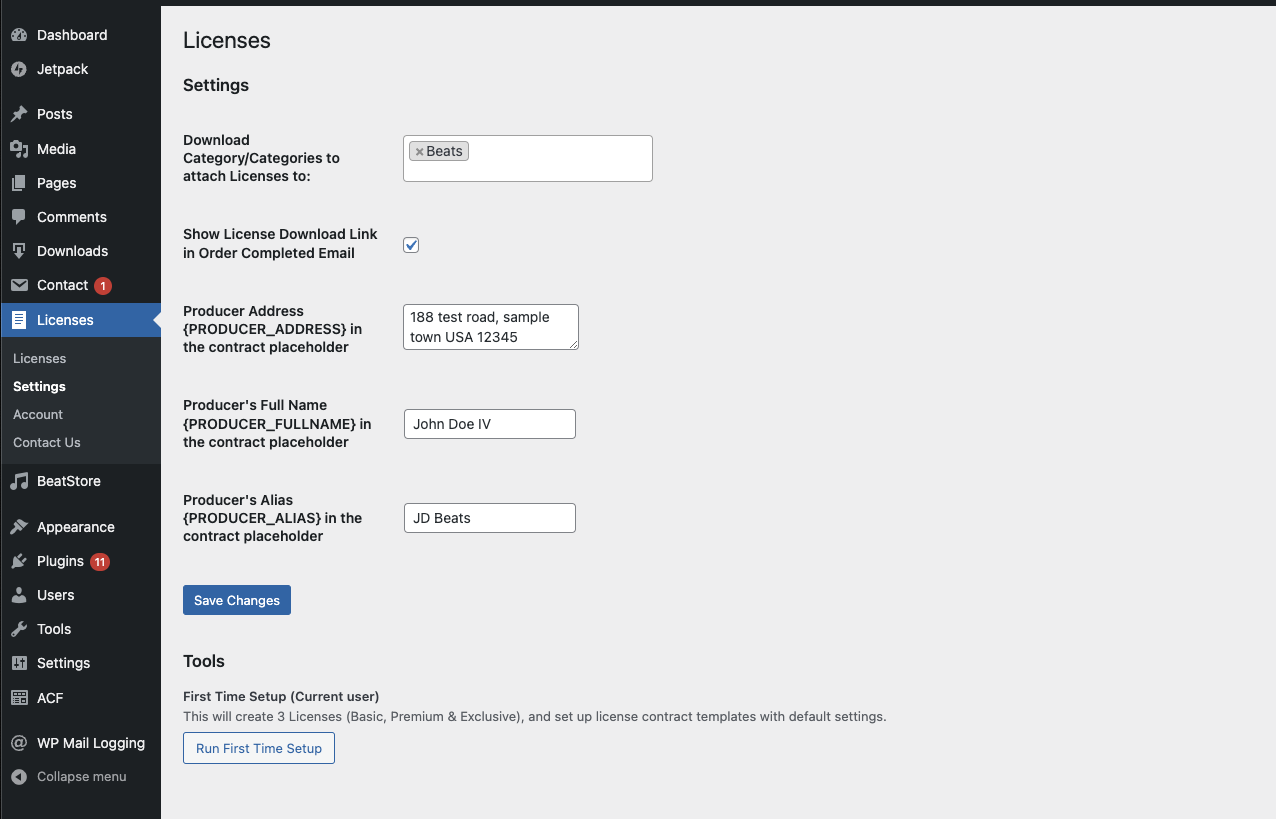Click the Licenses page heading

(227, 41)
